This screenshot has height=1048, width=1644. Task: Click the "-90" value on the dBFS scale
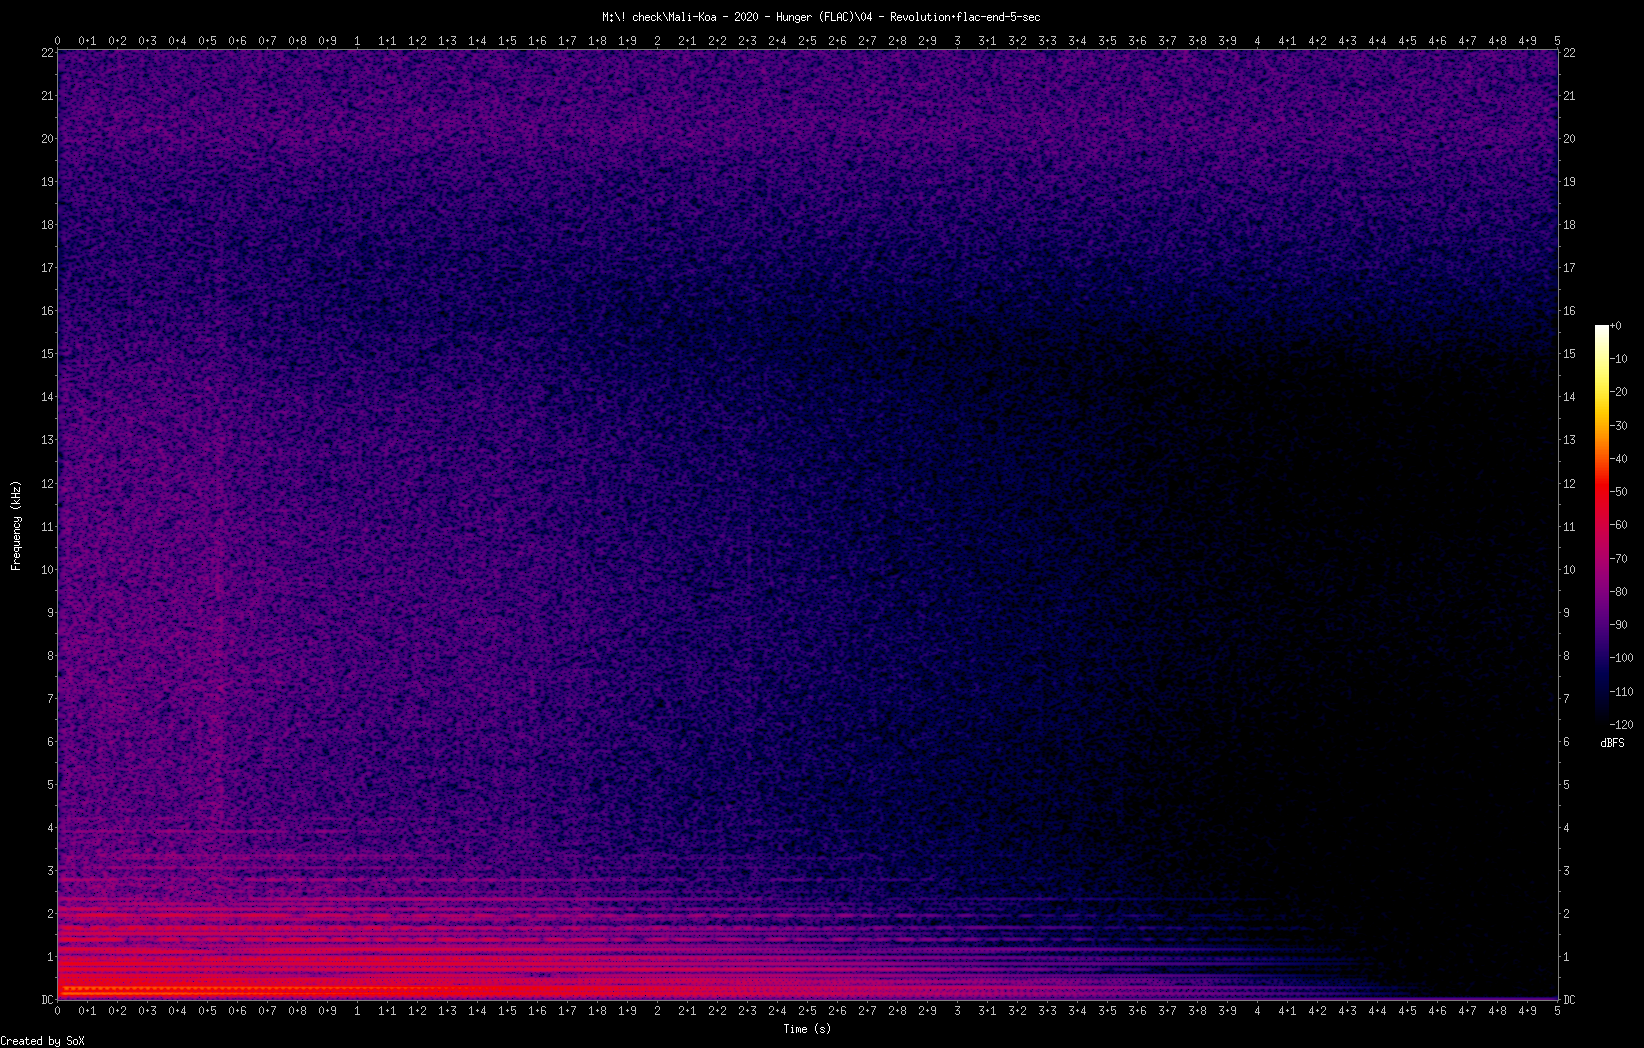tap(1619, 625)
